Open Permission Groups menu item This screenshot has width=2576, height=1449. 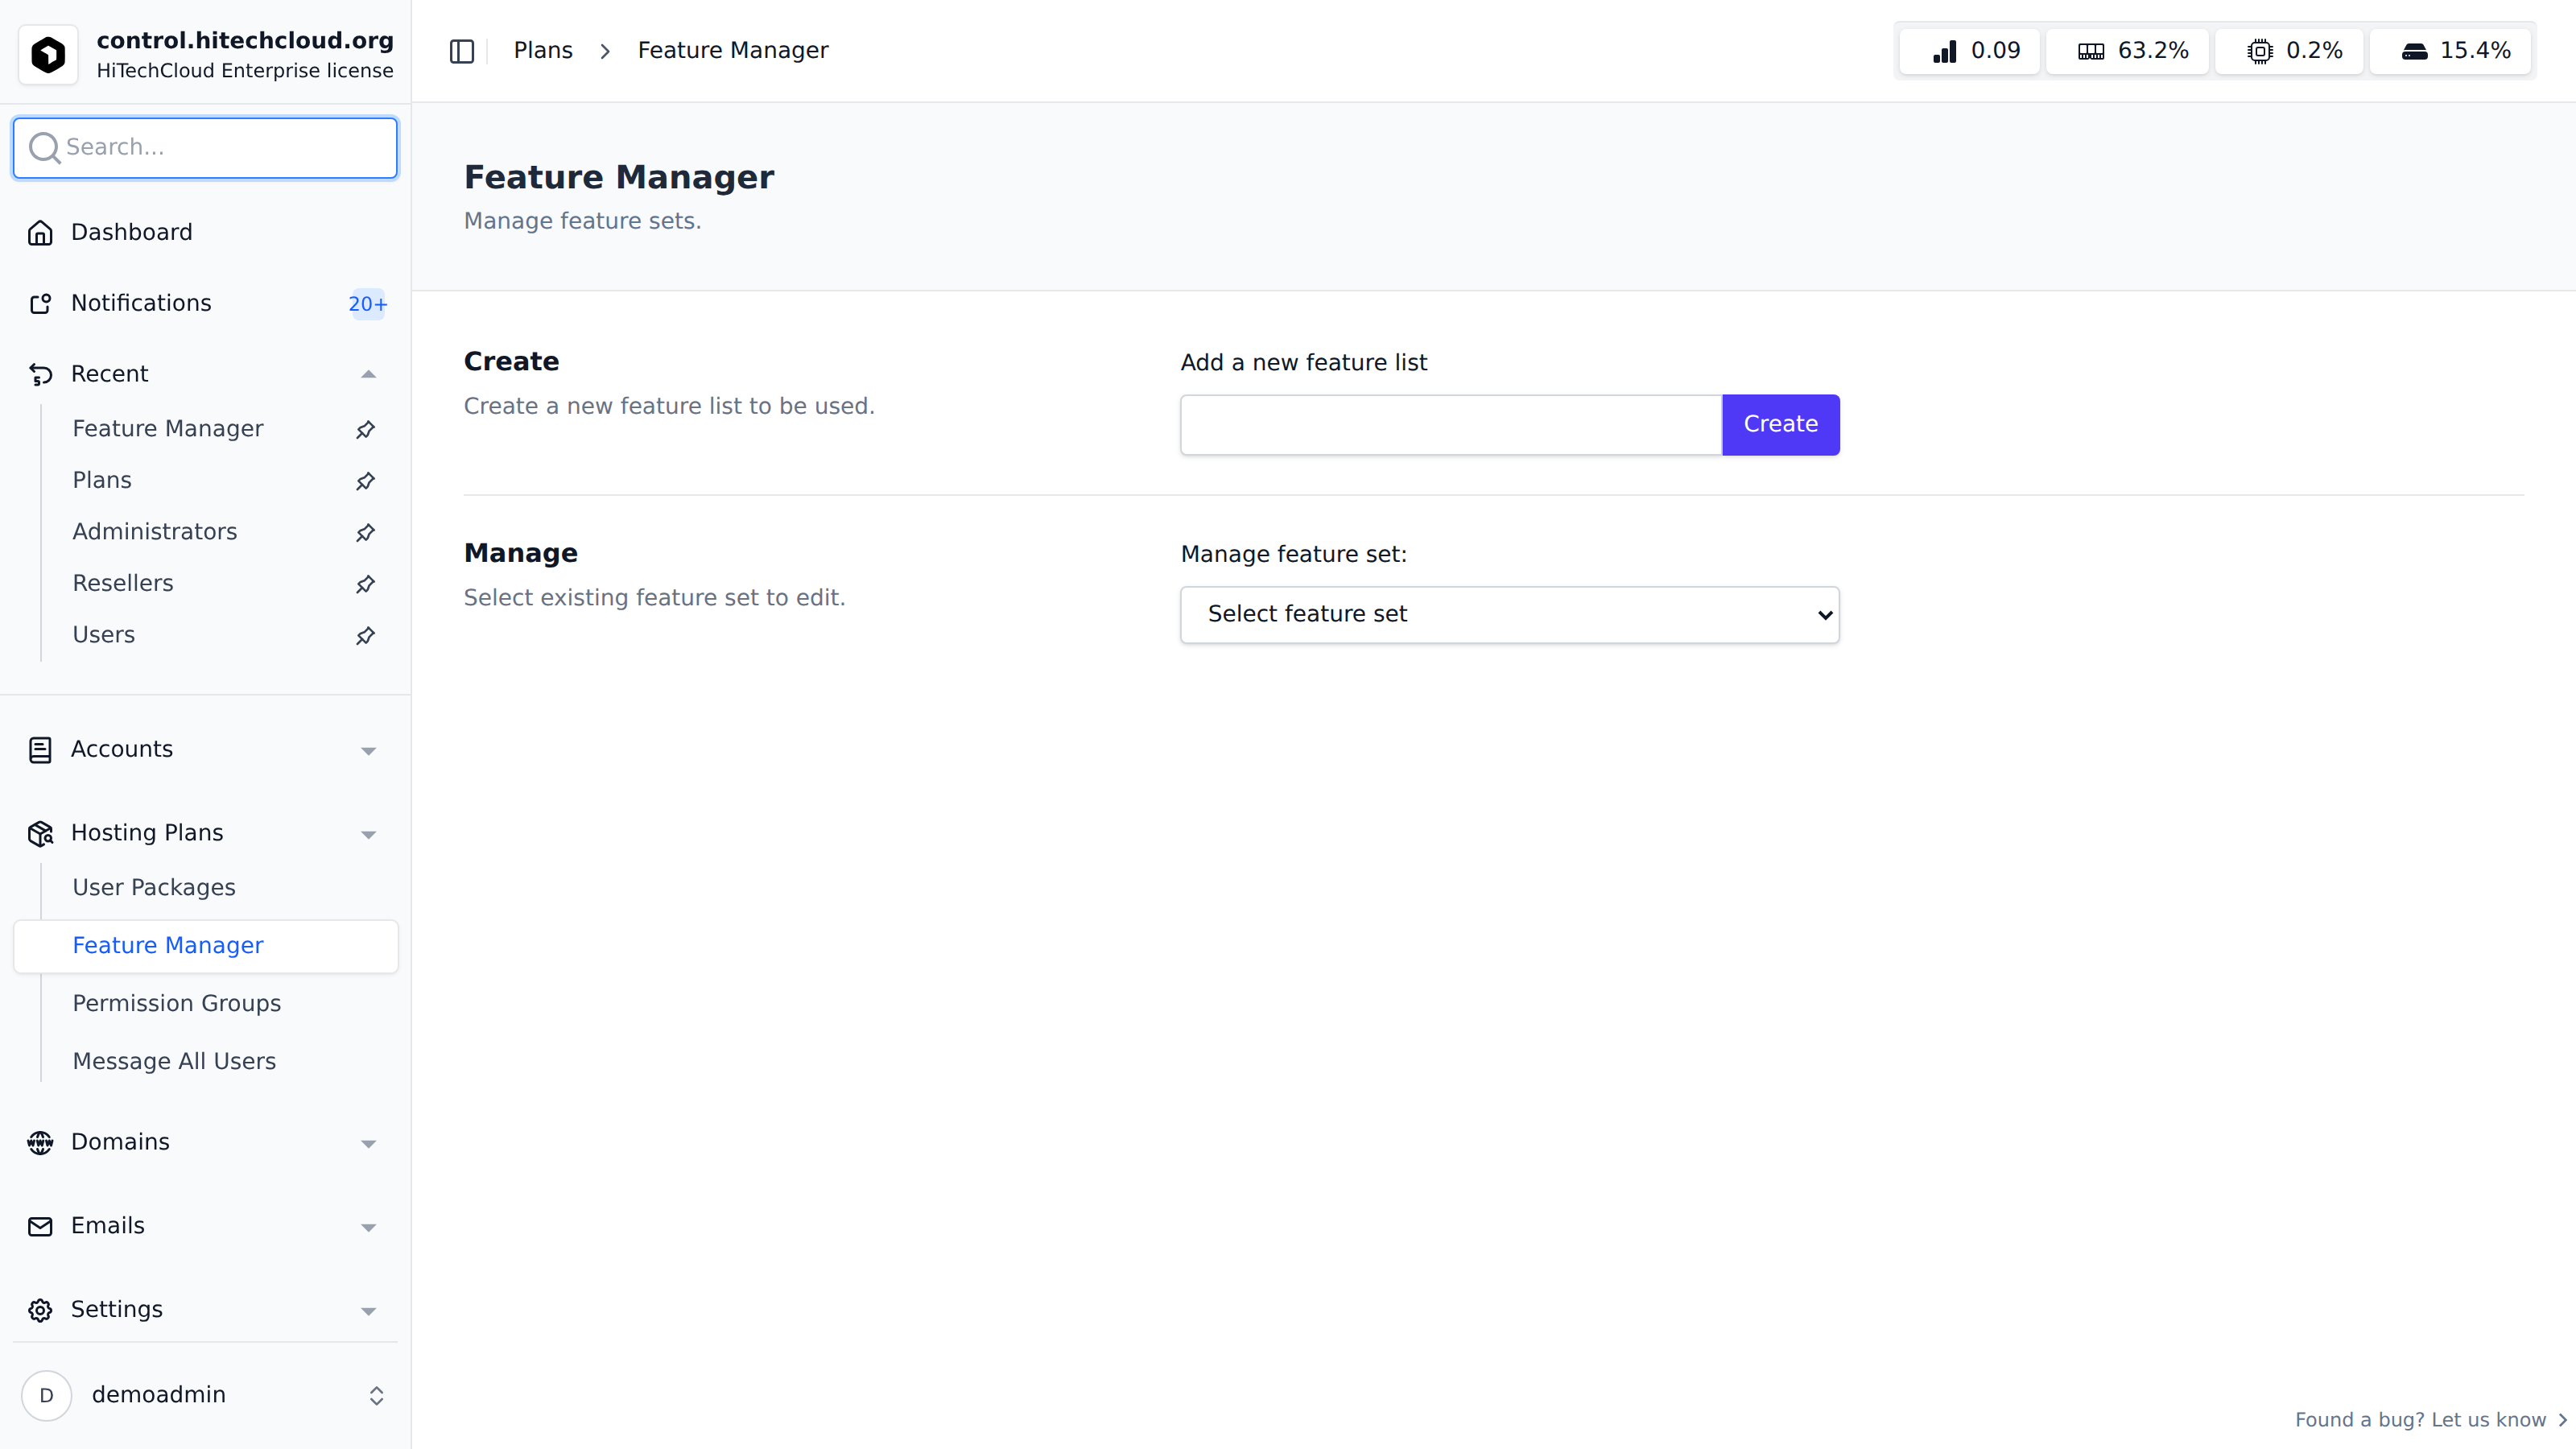click(x=176, y=1004)
